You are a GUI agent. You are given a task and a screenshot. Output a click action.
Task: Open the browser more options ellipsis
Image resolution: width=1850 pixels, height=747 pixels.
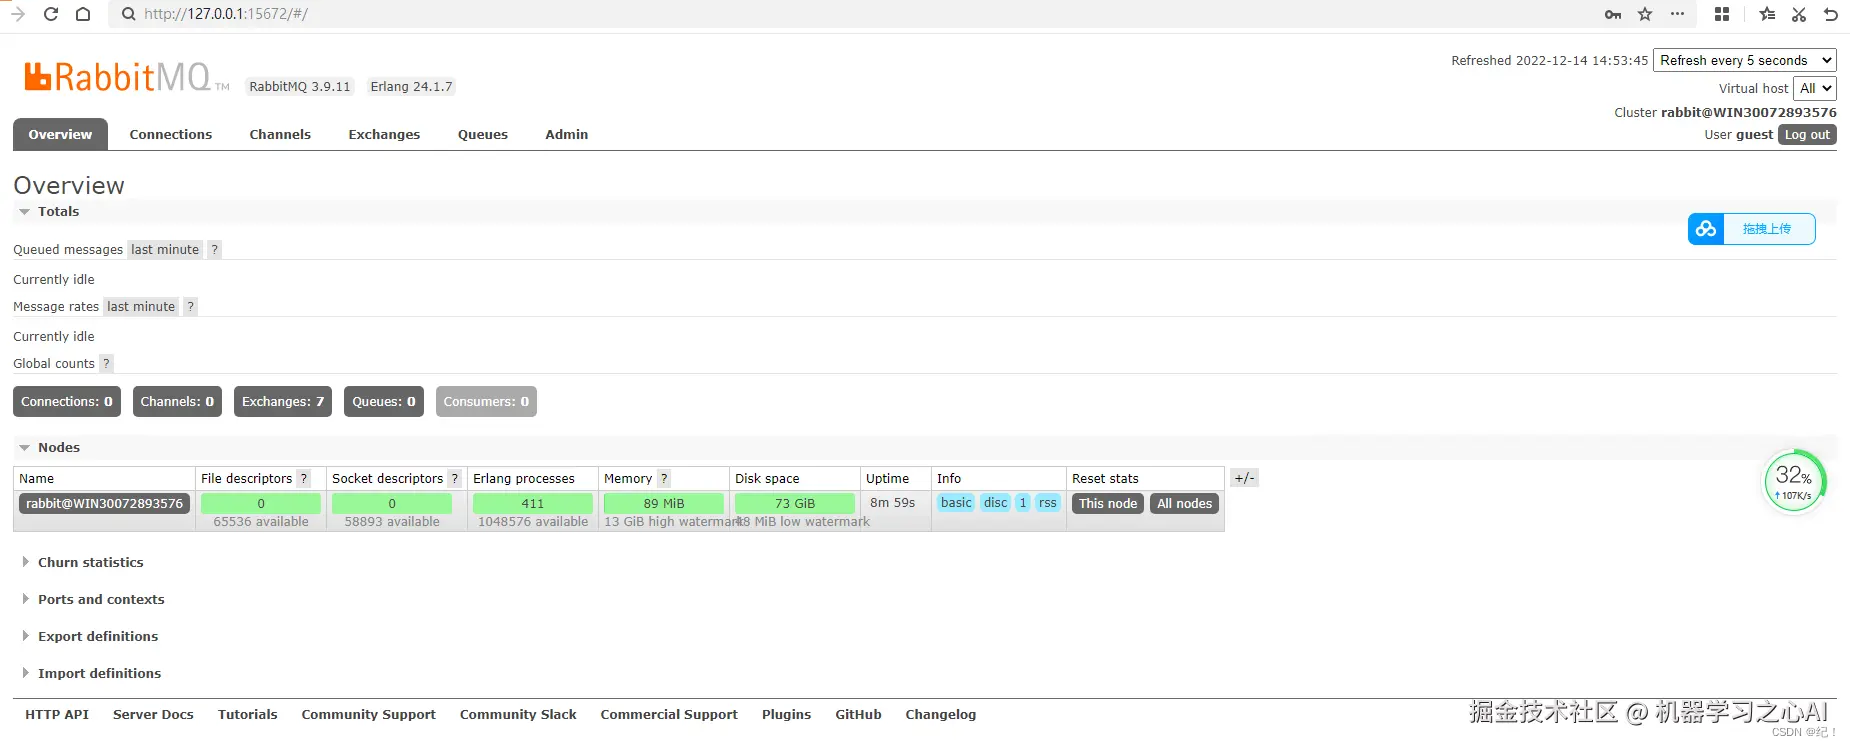(1678, 14)
